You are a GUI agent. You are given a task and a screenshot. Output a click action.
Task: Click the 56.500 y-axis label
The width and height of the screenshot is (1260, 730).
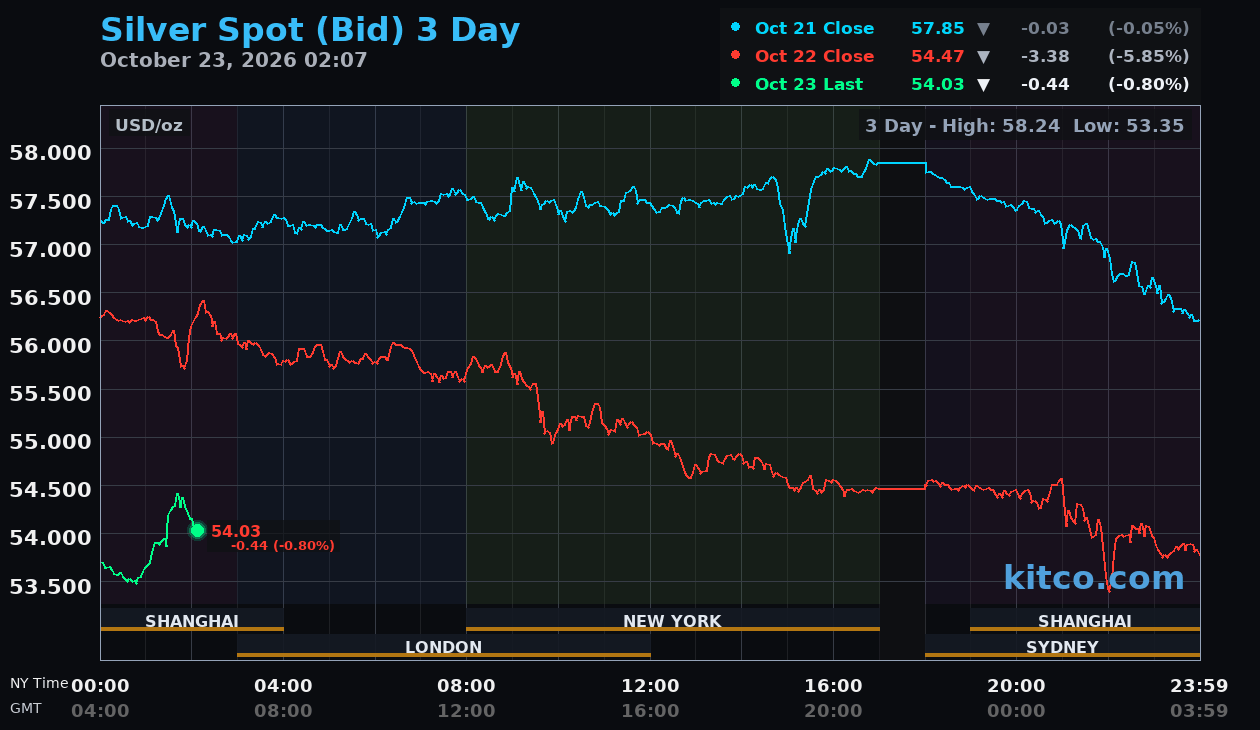[50, 296]
